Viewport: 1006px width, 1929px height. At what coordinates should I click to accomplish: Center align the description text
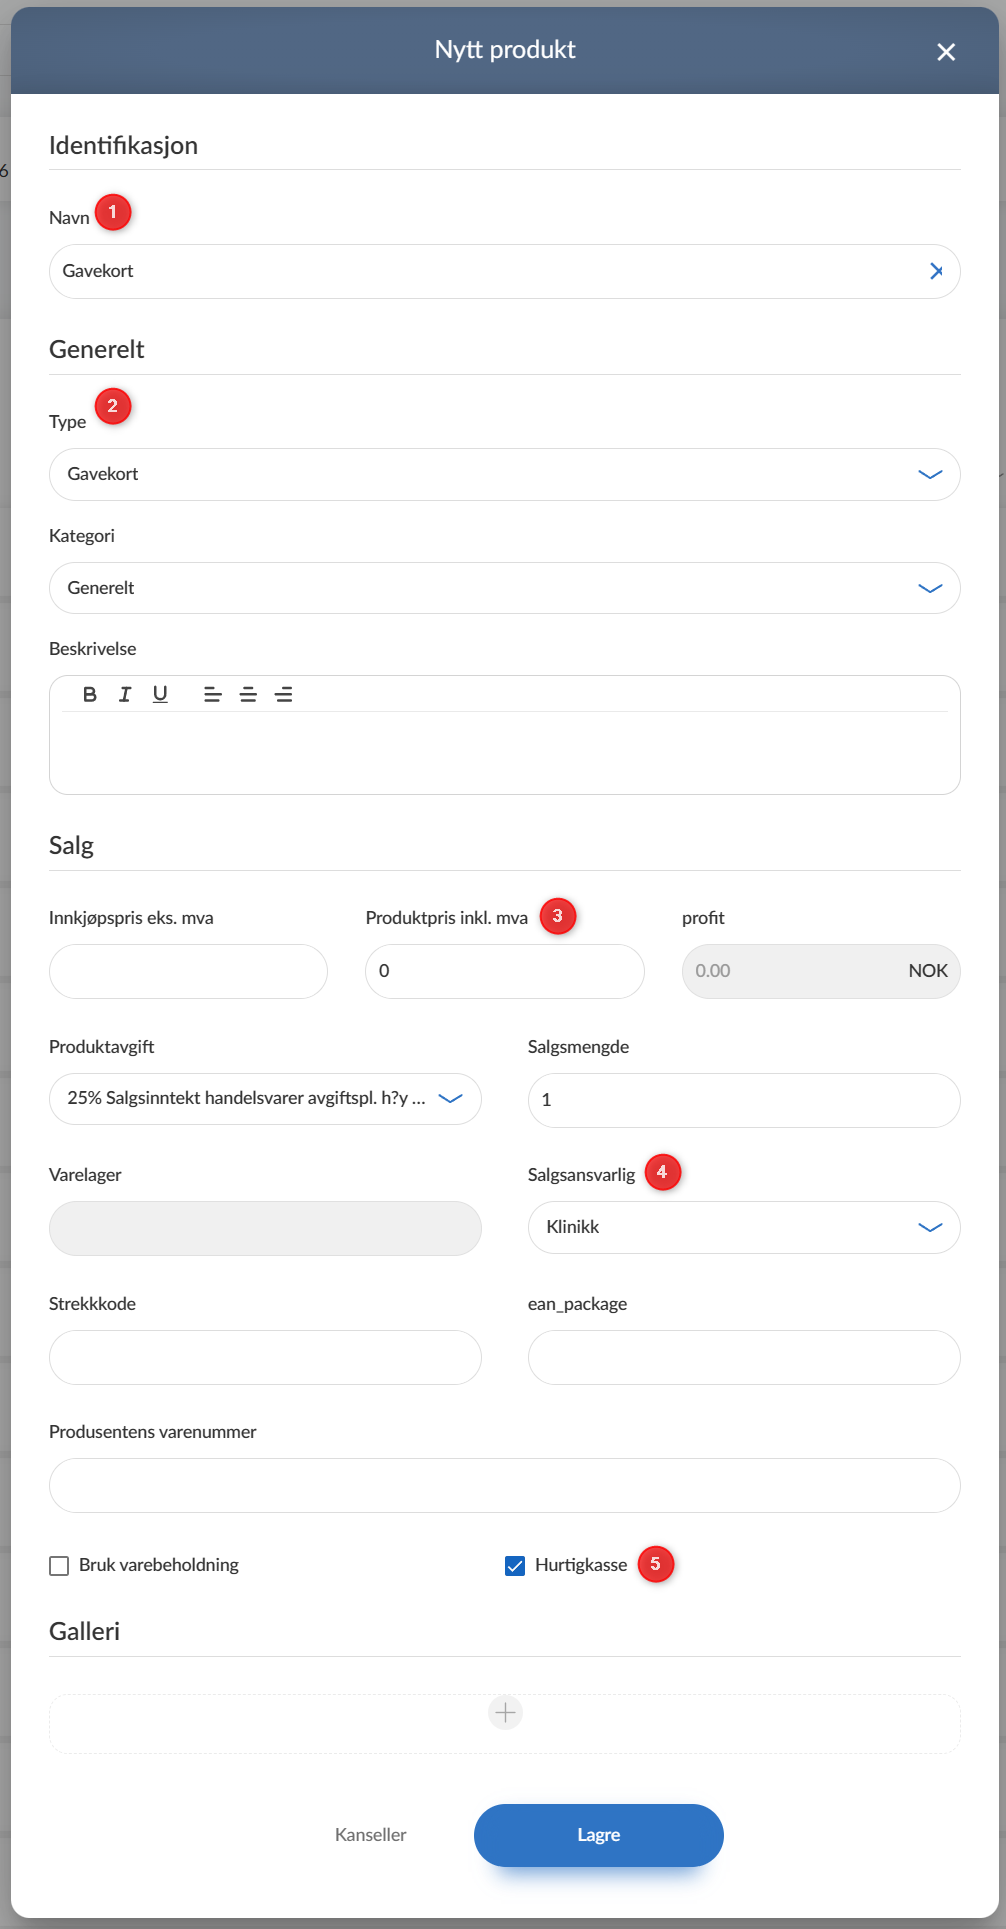[x=248, y=694]
